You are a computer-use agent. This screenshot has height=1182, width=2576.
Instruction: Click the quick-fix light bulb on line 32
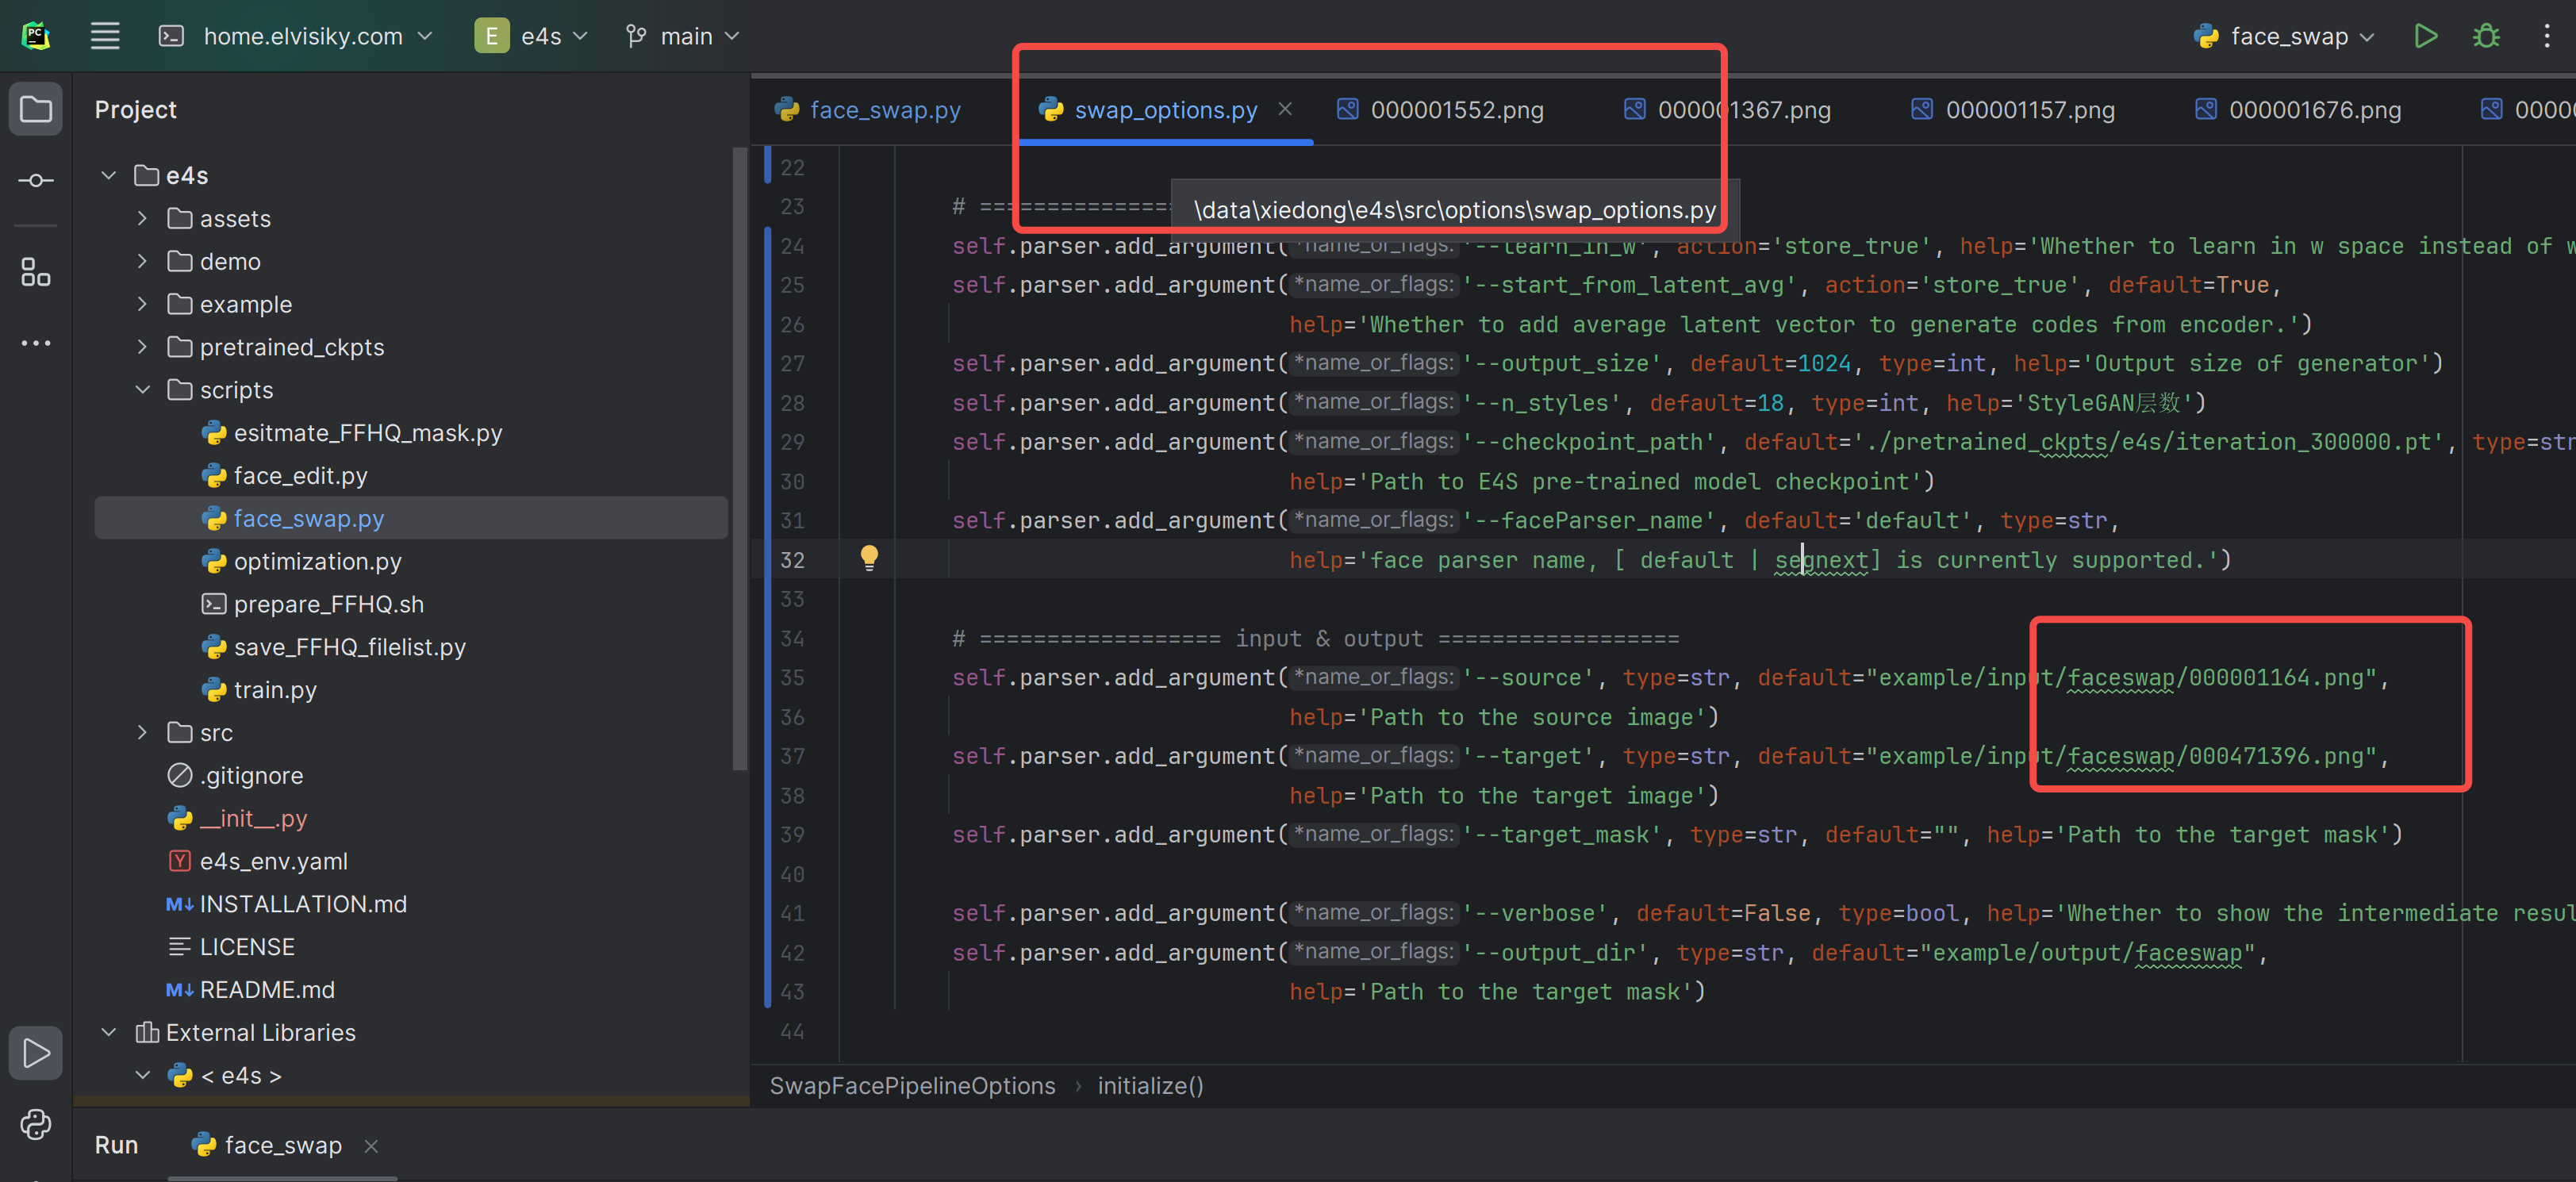(869, 558)
